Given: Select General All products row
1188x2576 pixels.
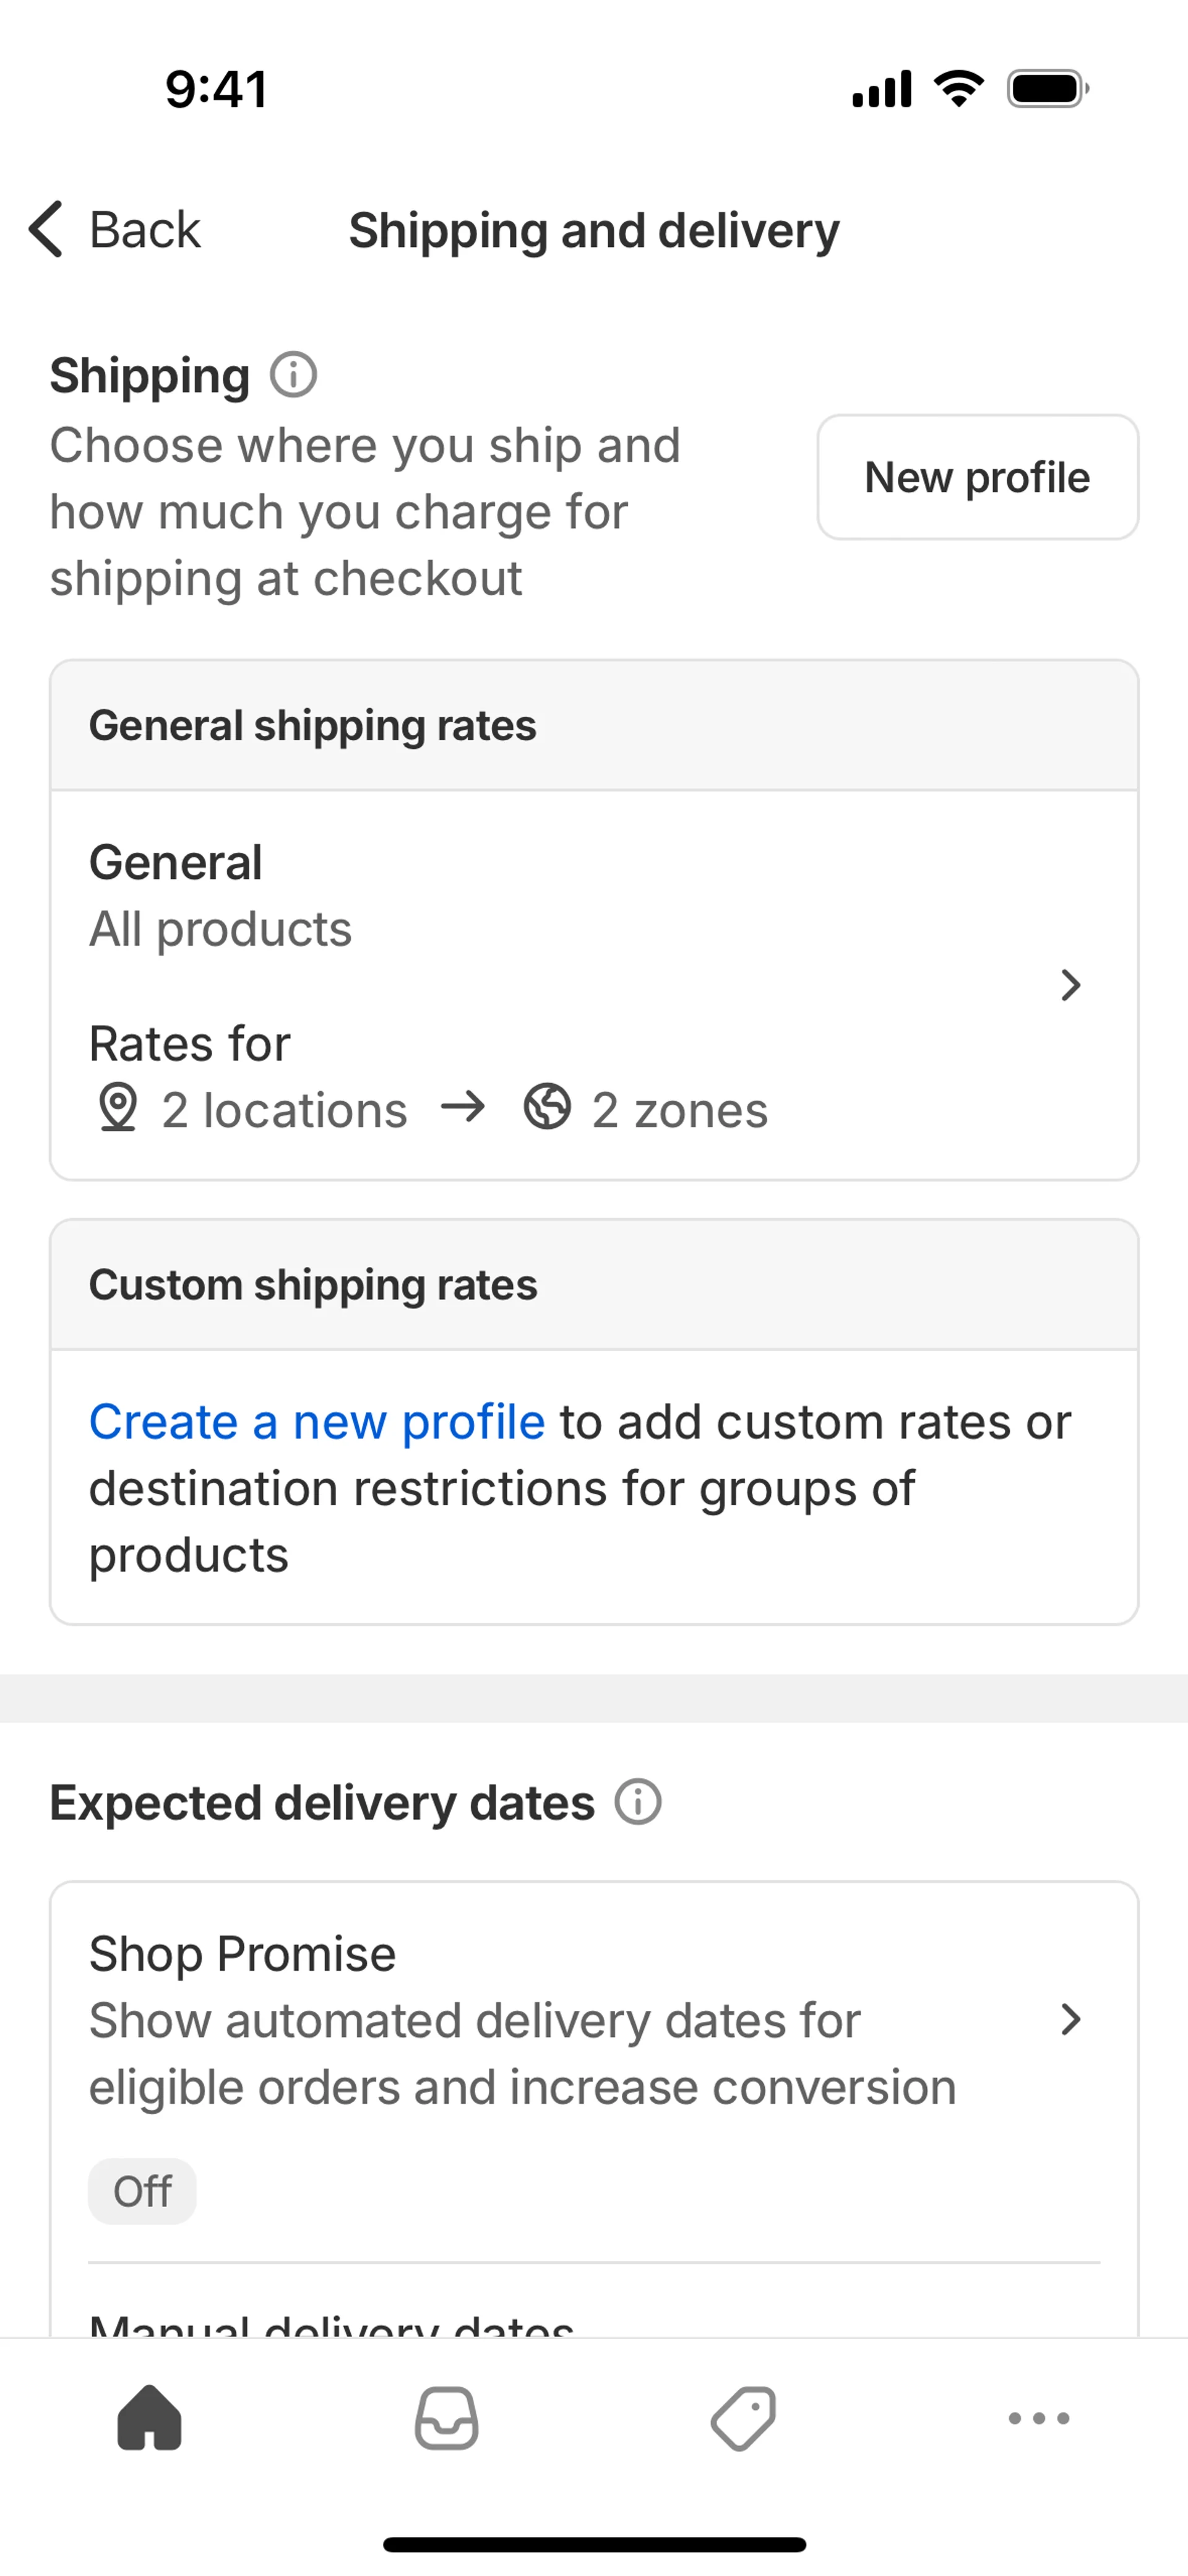Looking at the screenshot, I should click(220, 895).
